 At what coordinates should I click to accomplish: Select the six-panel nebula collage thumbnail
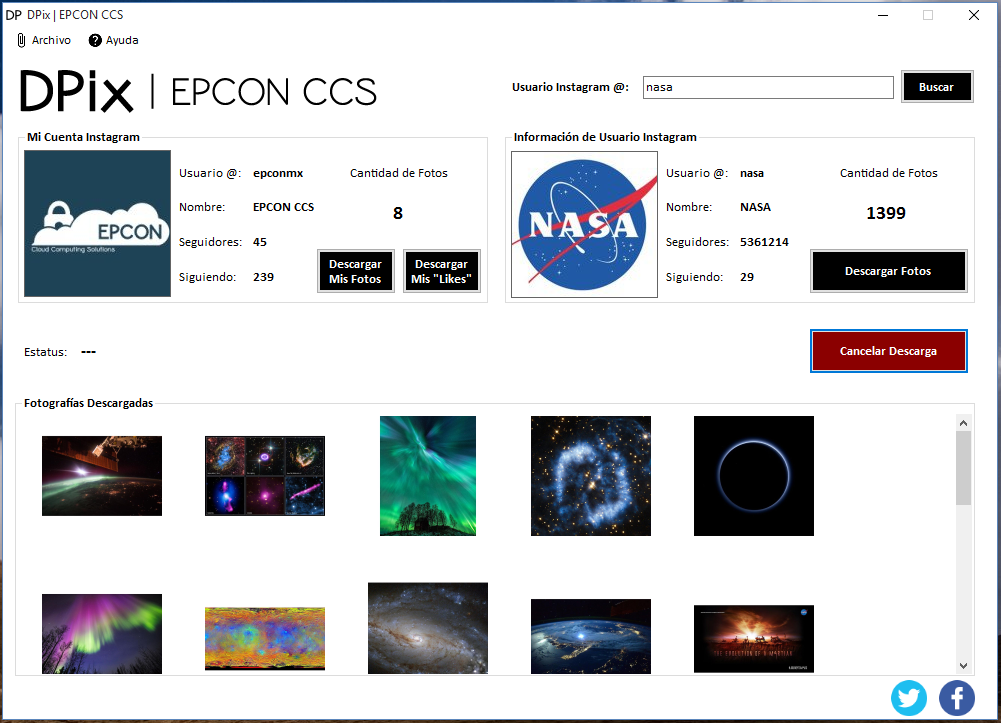tap(265, 476)
